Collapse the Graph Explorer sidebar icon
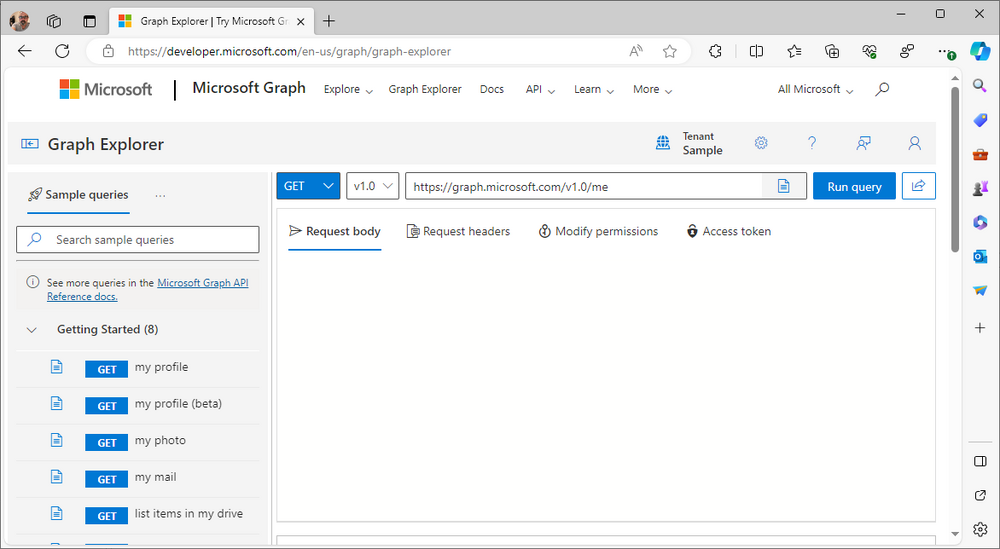1000x549 pixels. [29, 144]
